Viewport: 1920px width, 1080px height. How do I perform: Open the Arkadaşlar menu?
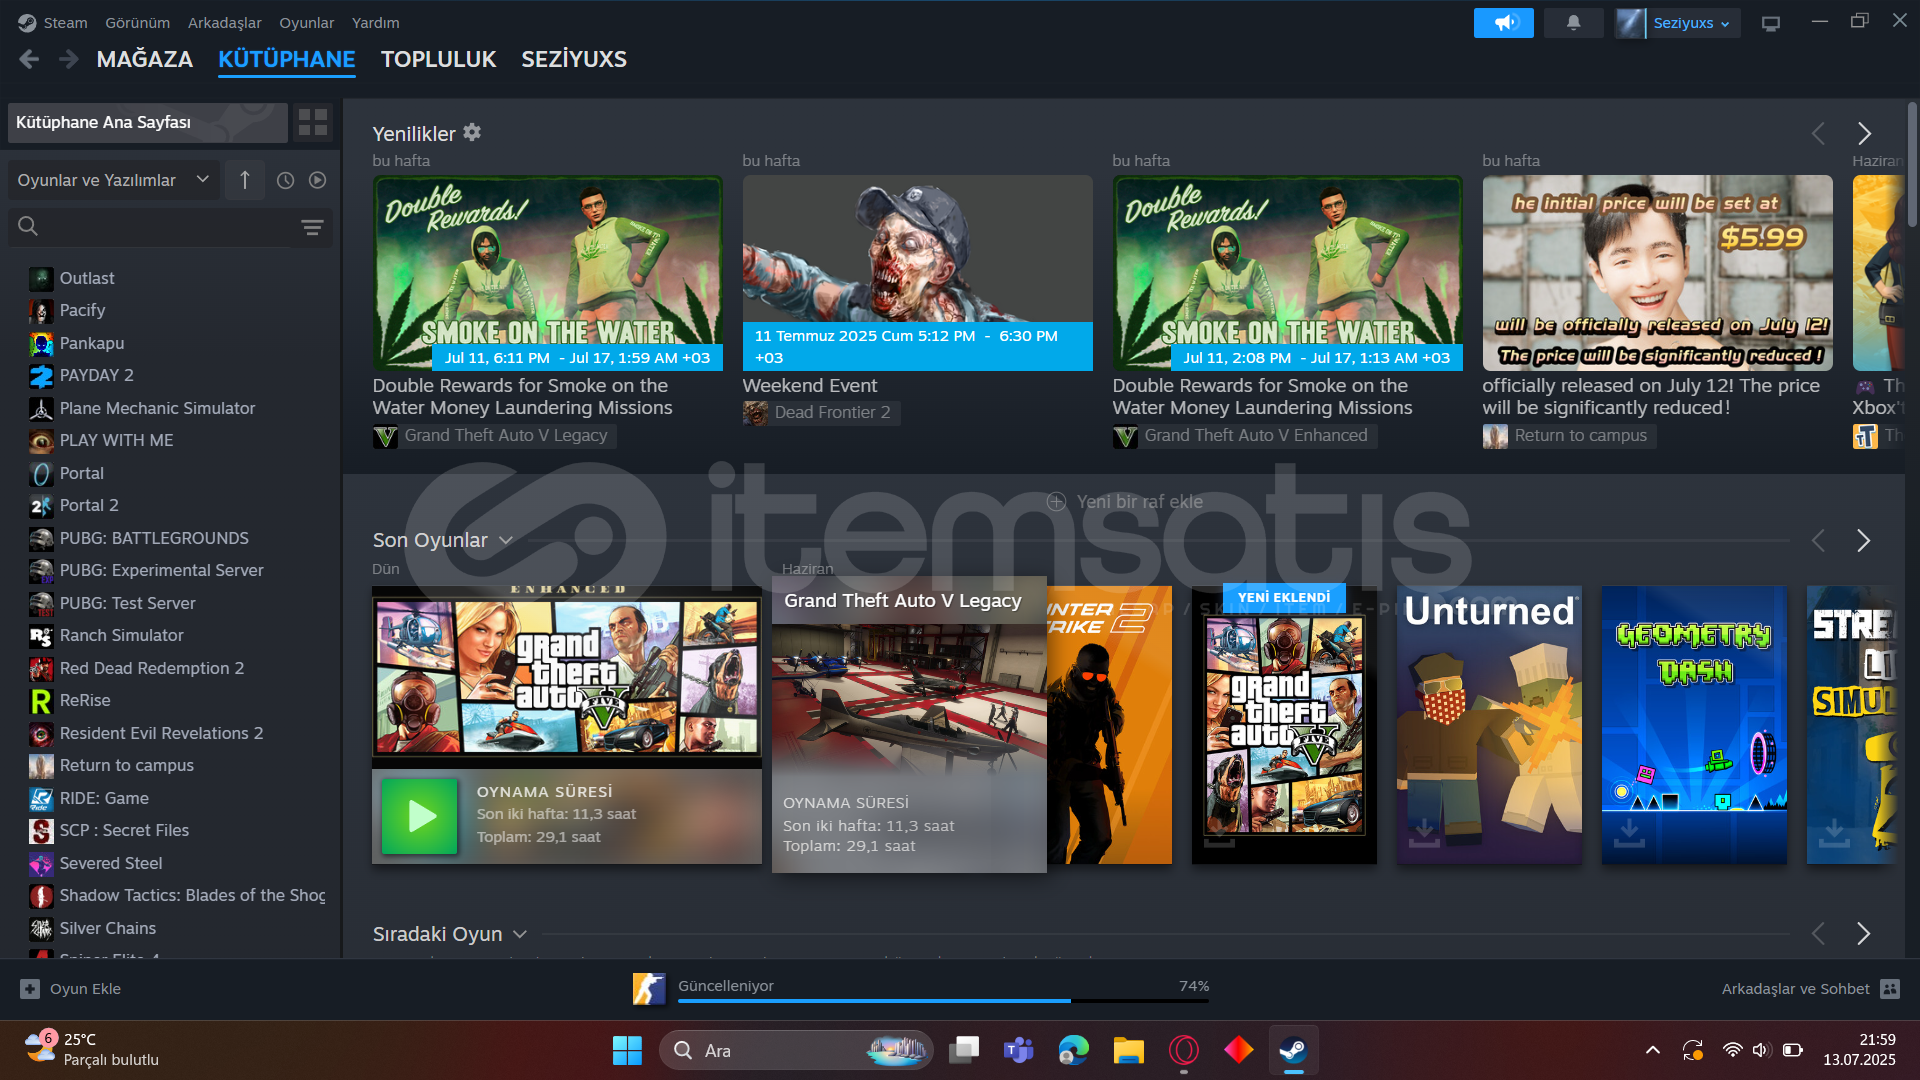click(224, 22)
